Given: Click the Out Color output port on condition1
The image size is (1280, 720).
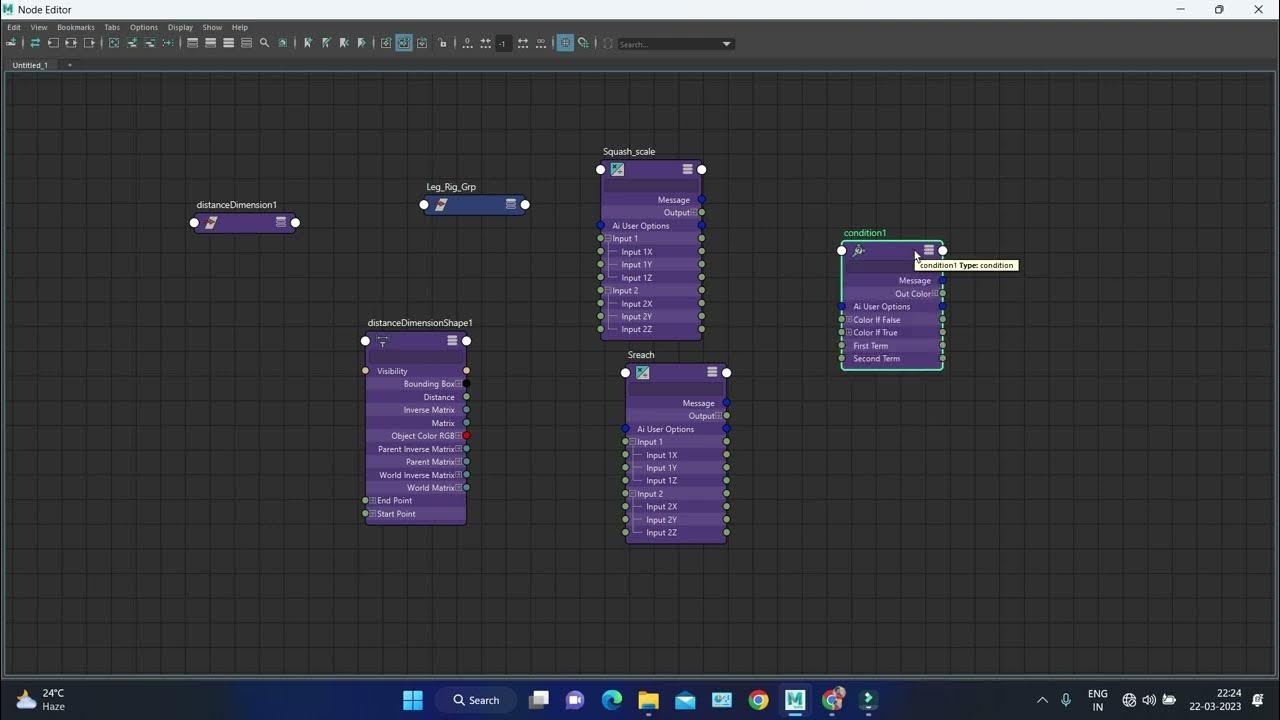Looking at the screenshot, I should [x=943, y=294].
